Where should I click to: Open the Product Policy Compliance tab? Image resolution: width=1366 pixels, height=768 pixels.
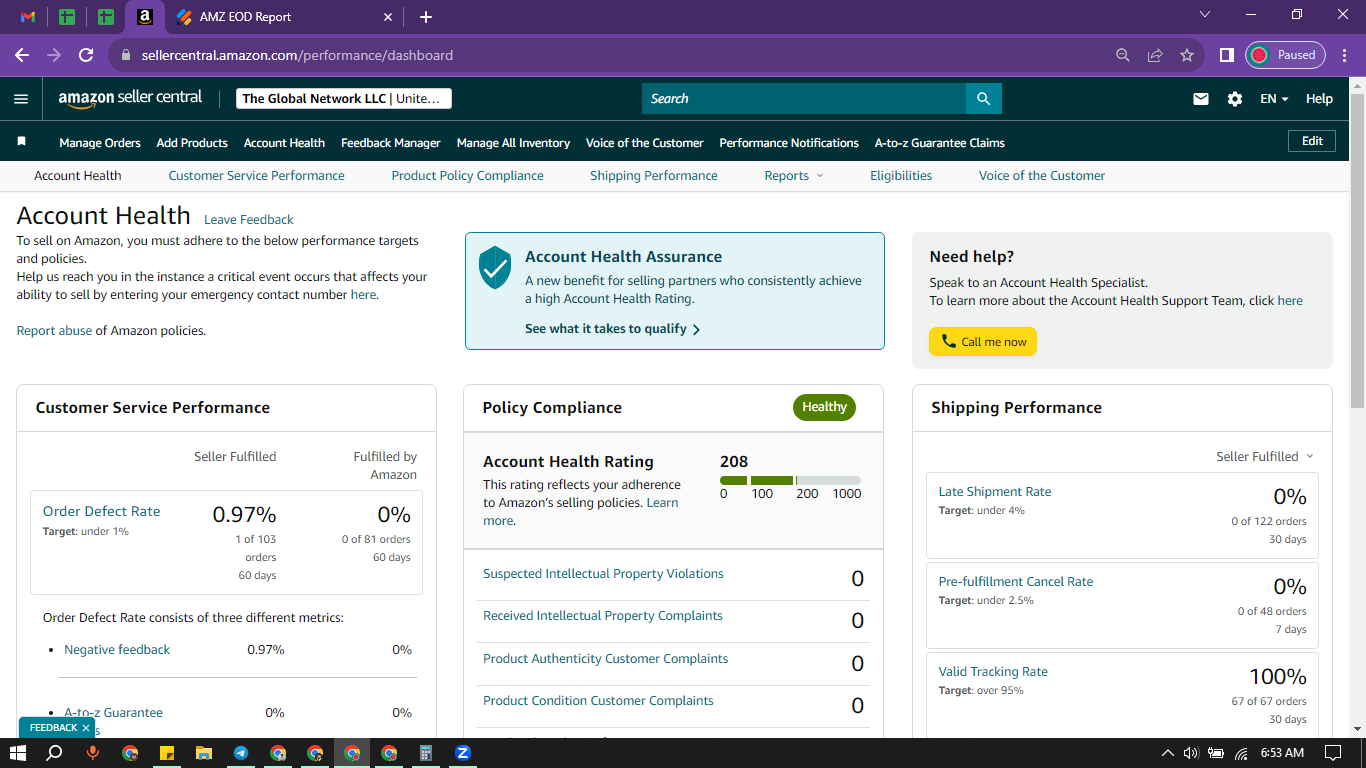[467, 175]
